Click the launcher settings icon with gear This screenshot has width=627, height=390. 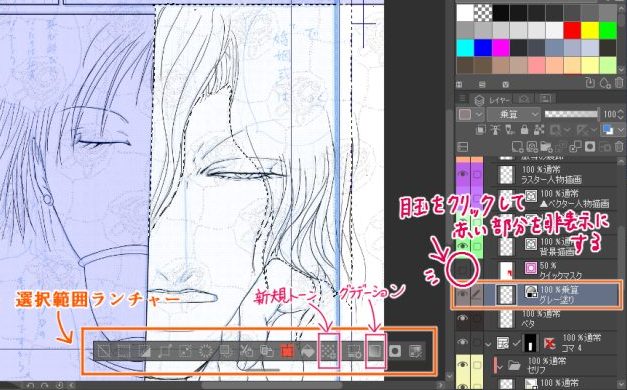click(x=354, y=352)
